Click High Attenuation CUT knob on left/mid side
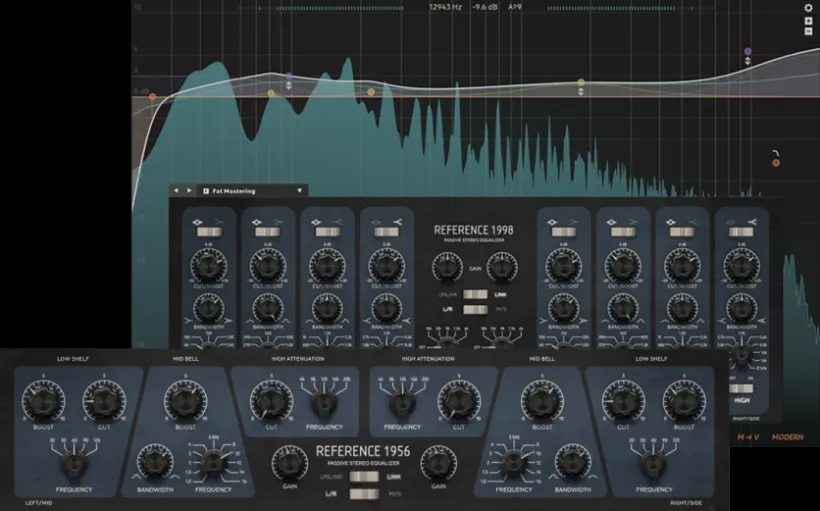This screenshot has width=820, height=511. (271, 401)
